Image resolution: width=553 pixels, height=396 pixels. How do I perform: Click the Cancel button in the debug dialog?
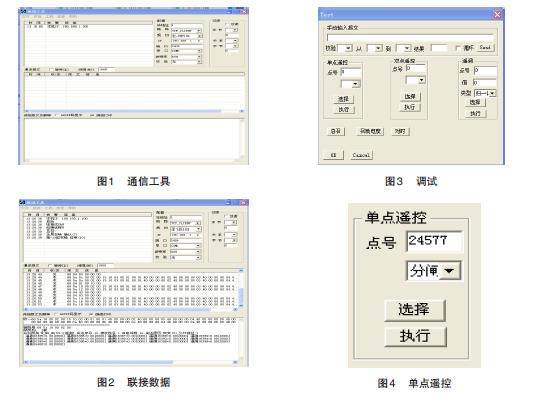point(361,155)
